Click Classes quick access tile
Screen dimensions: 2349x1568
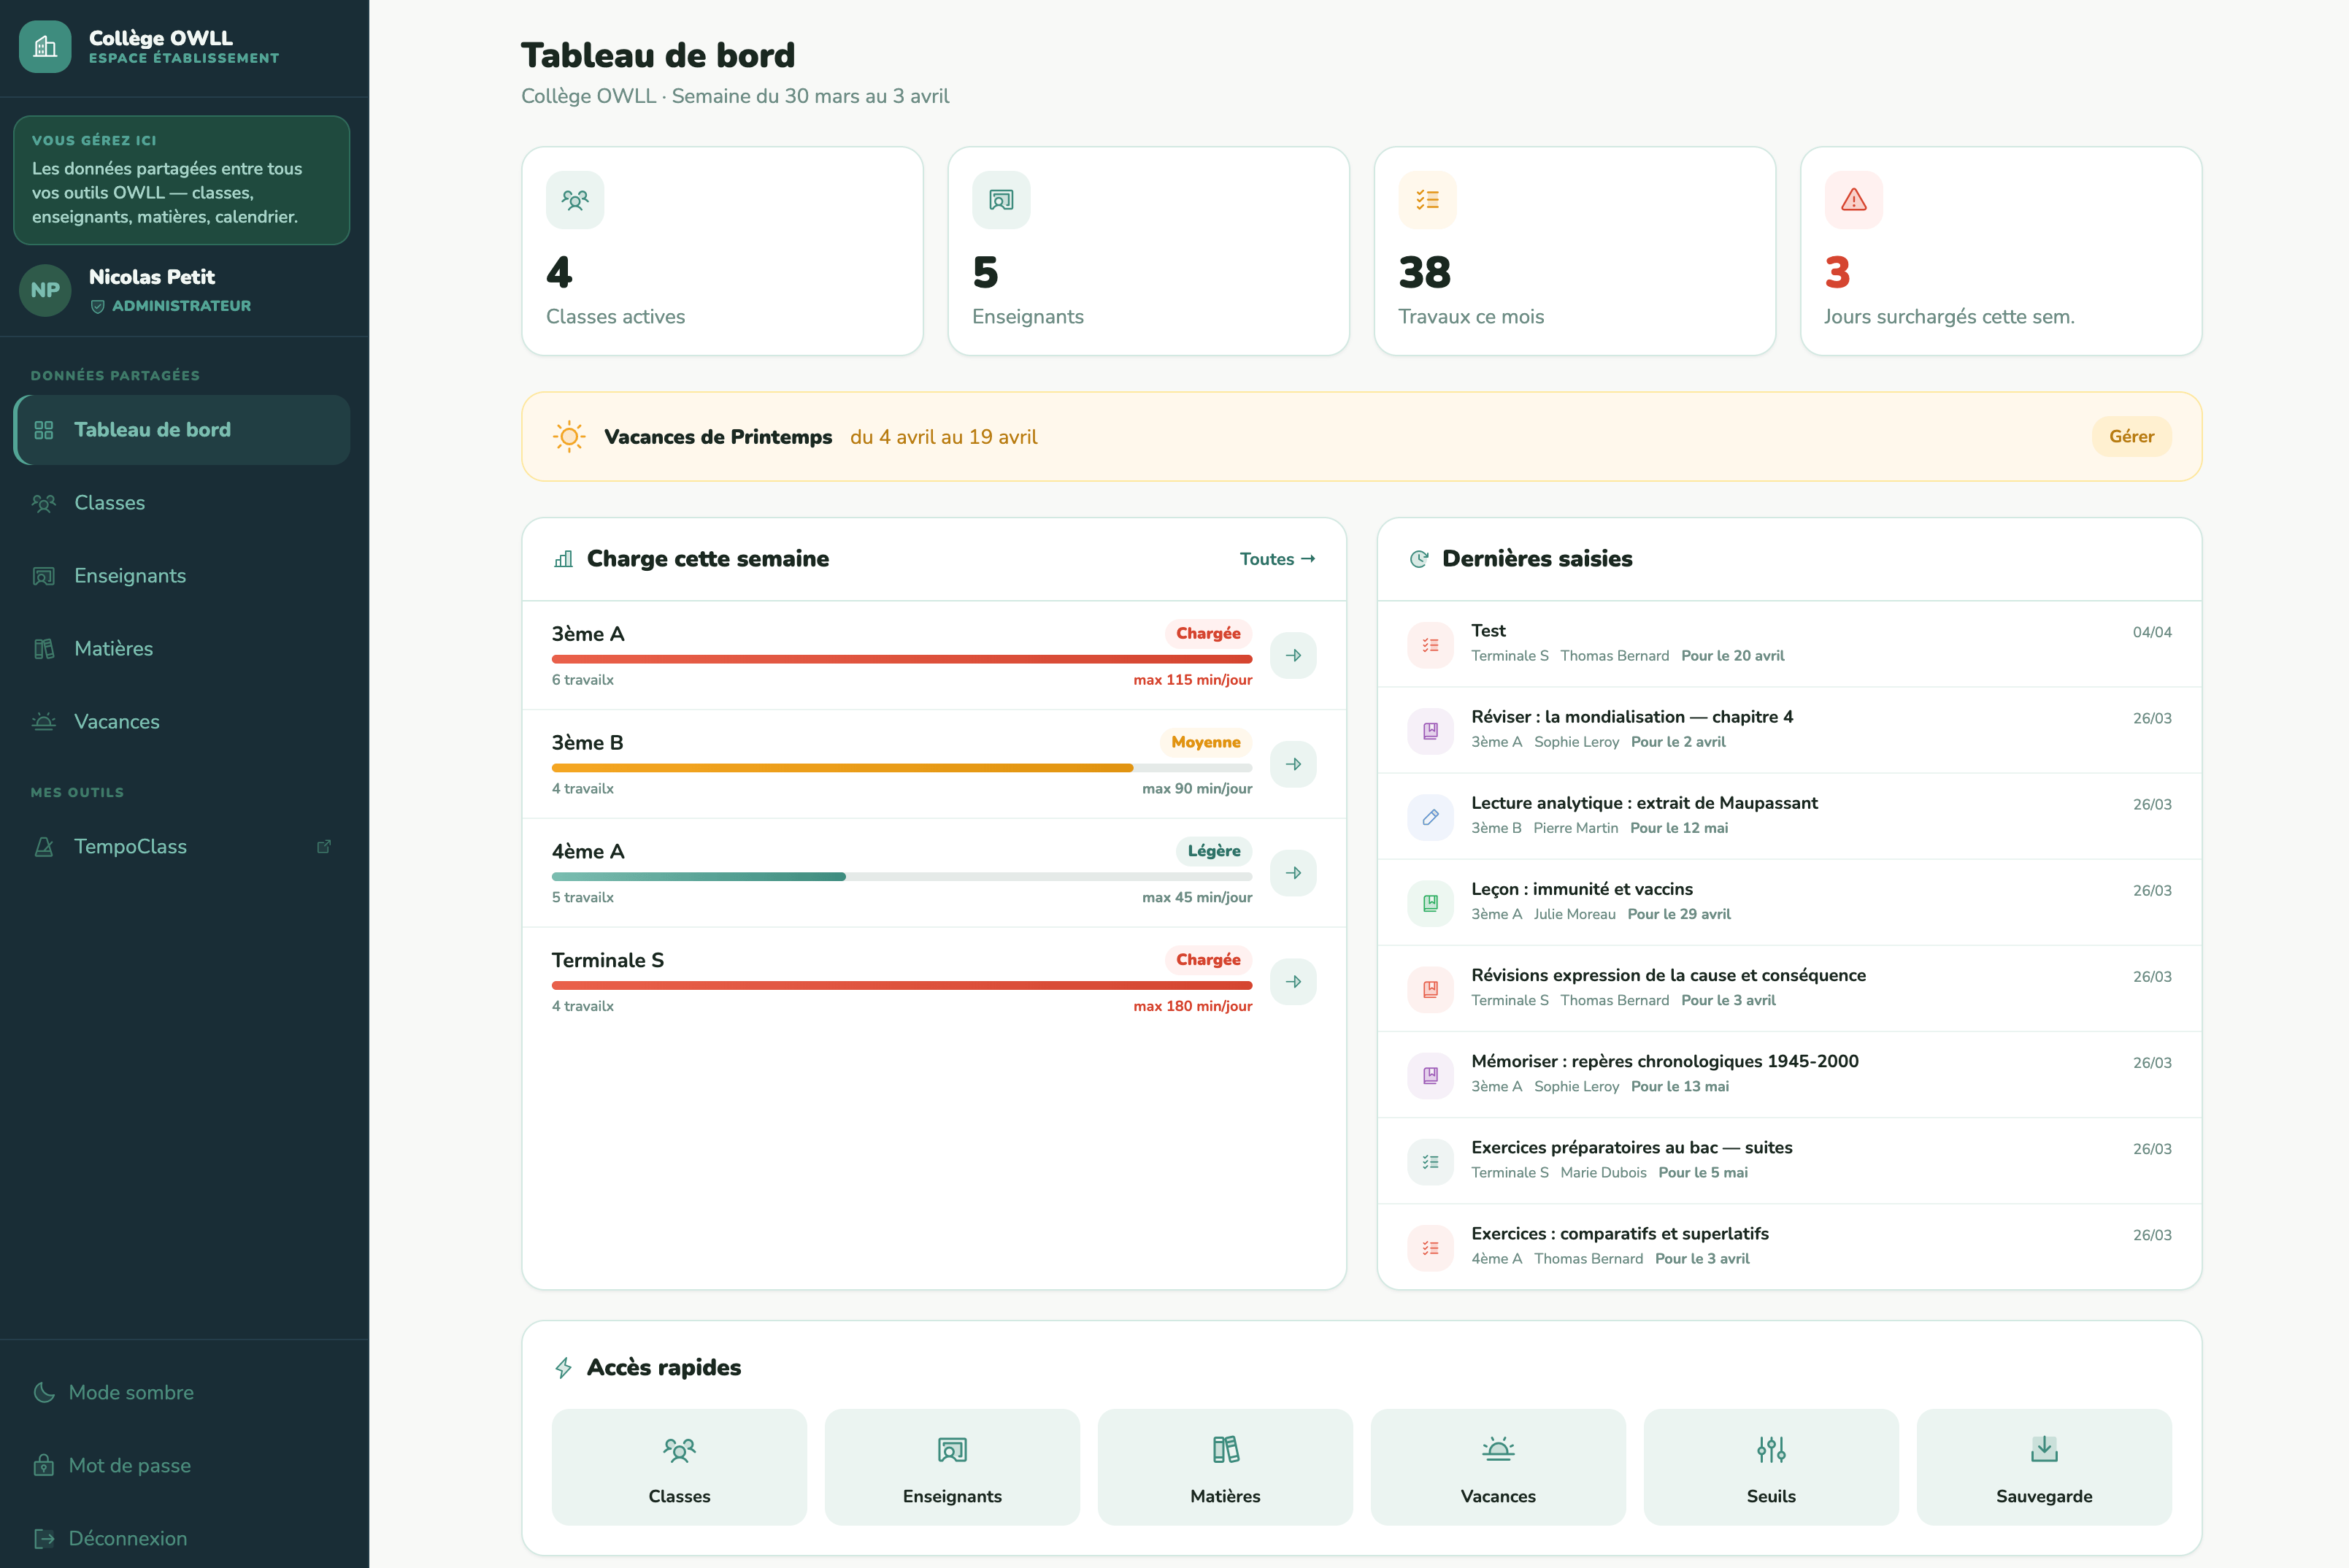(679, 1468)
